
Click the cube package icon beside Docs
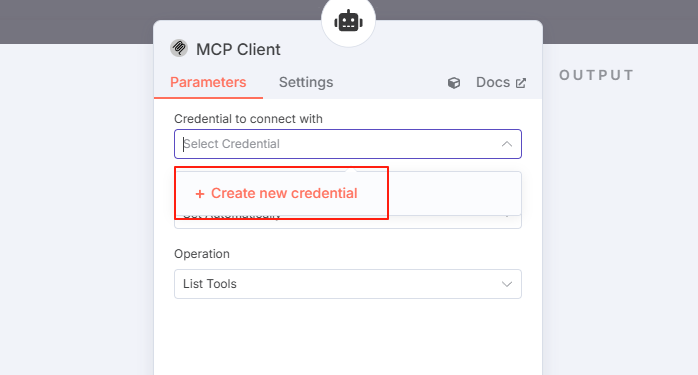[454, 83]
